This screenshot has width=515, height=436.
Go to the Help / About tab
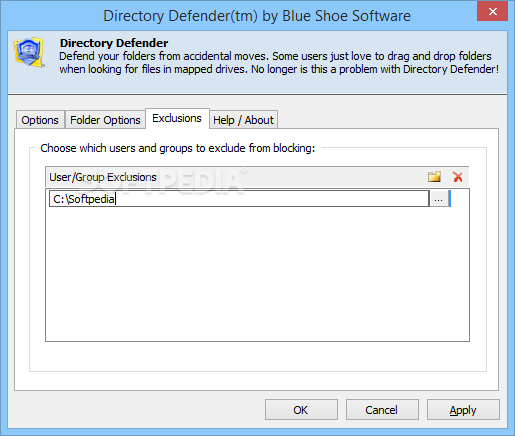pyautogui.click(x=243, y=120)
